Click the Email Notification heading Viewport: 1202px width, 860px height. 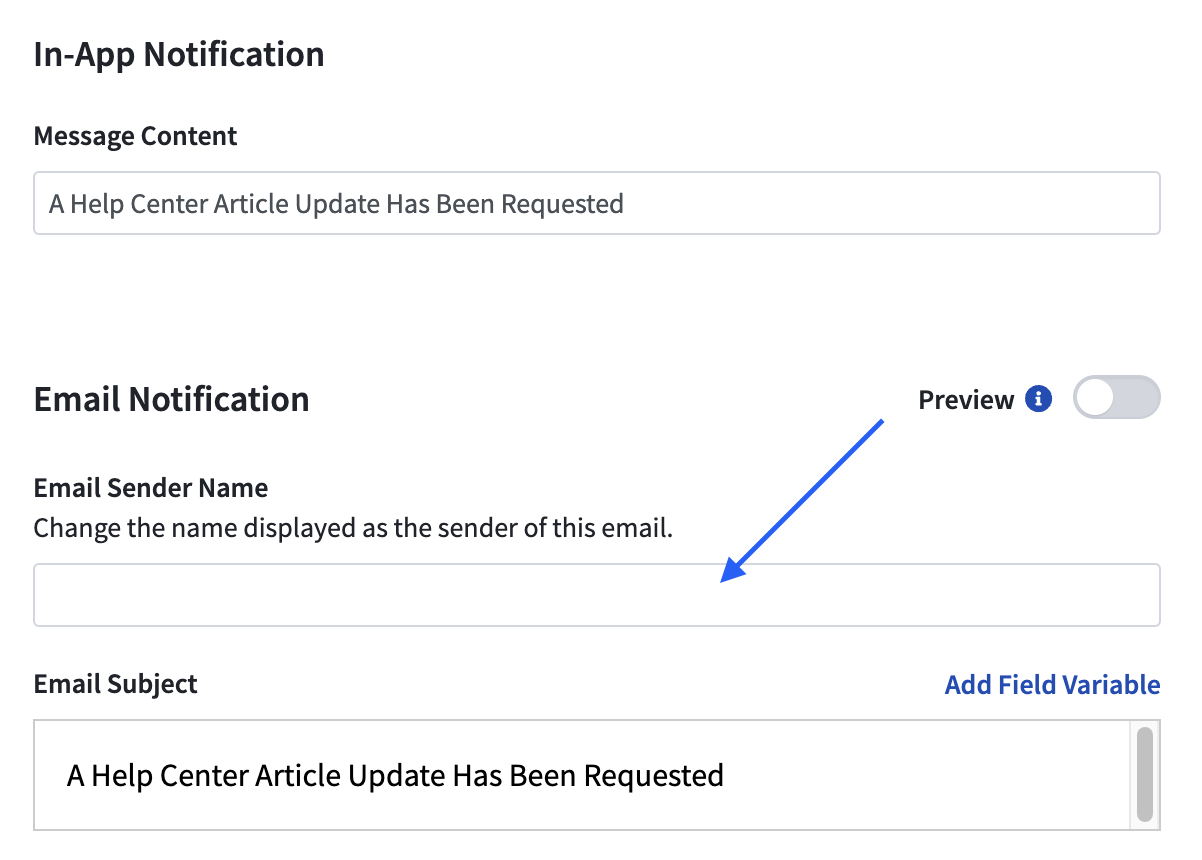pyautogui.click(x=172, y=399)
